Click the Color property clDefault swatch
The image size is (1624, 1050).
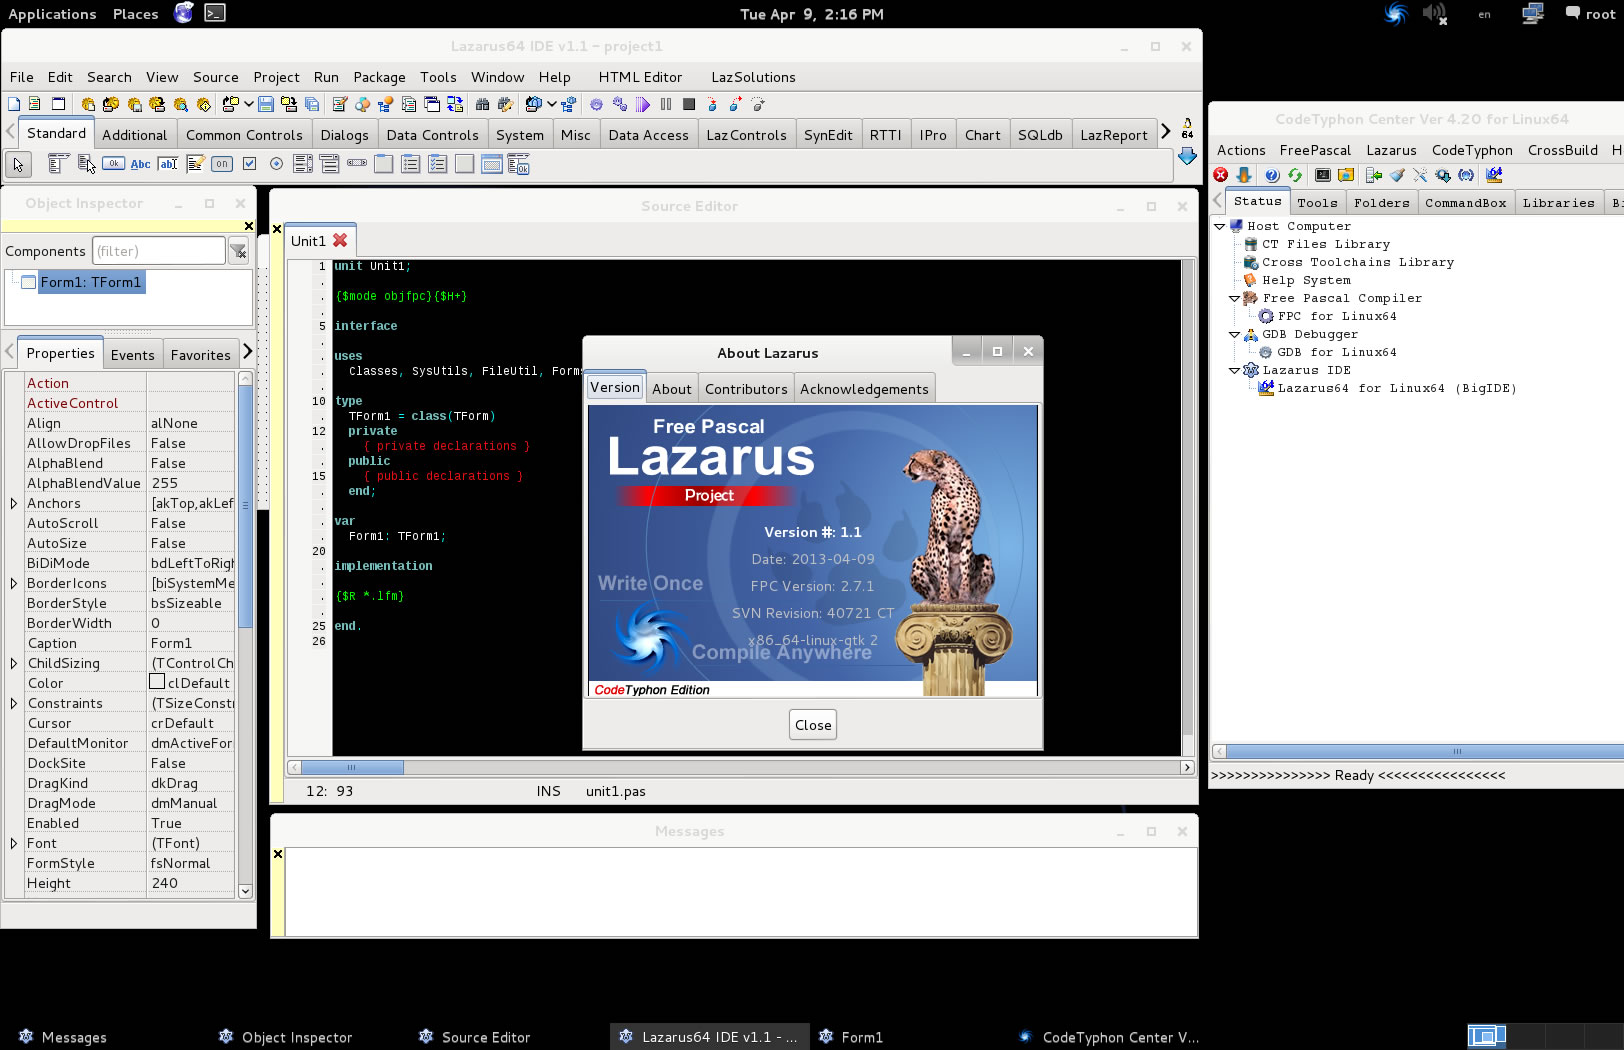click(157, 682)
